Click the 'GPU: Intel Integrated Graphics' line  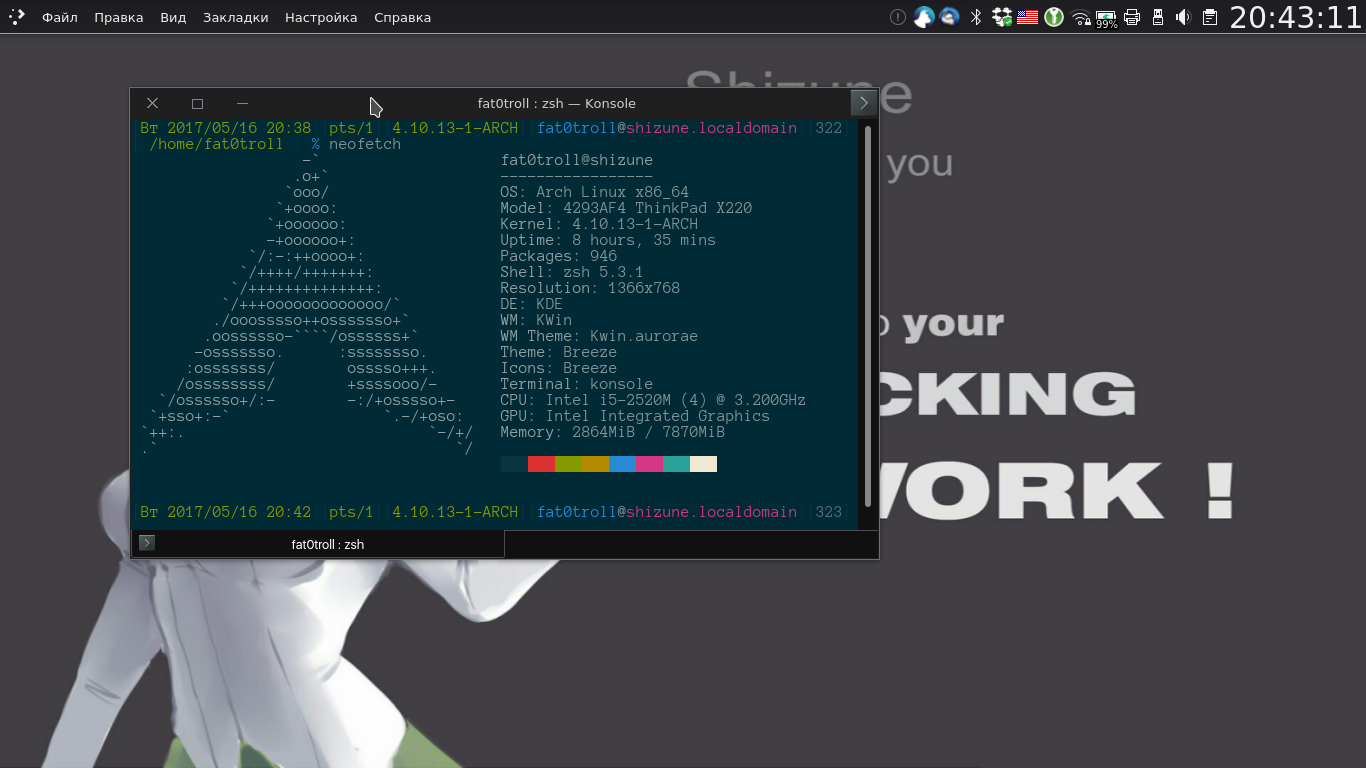635,416
